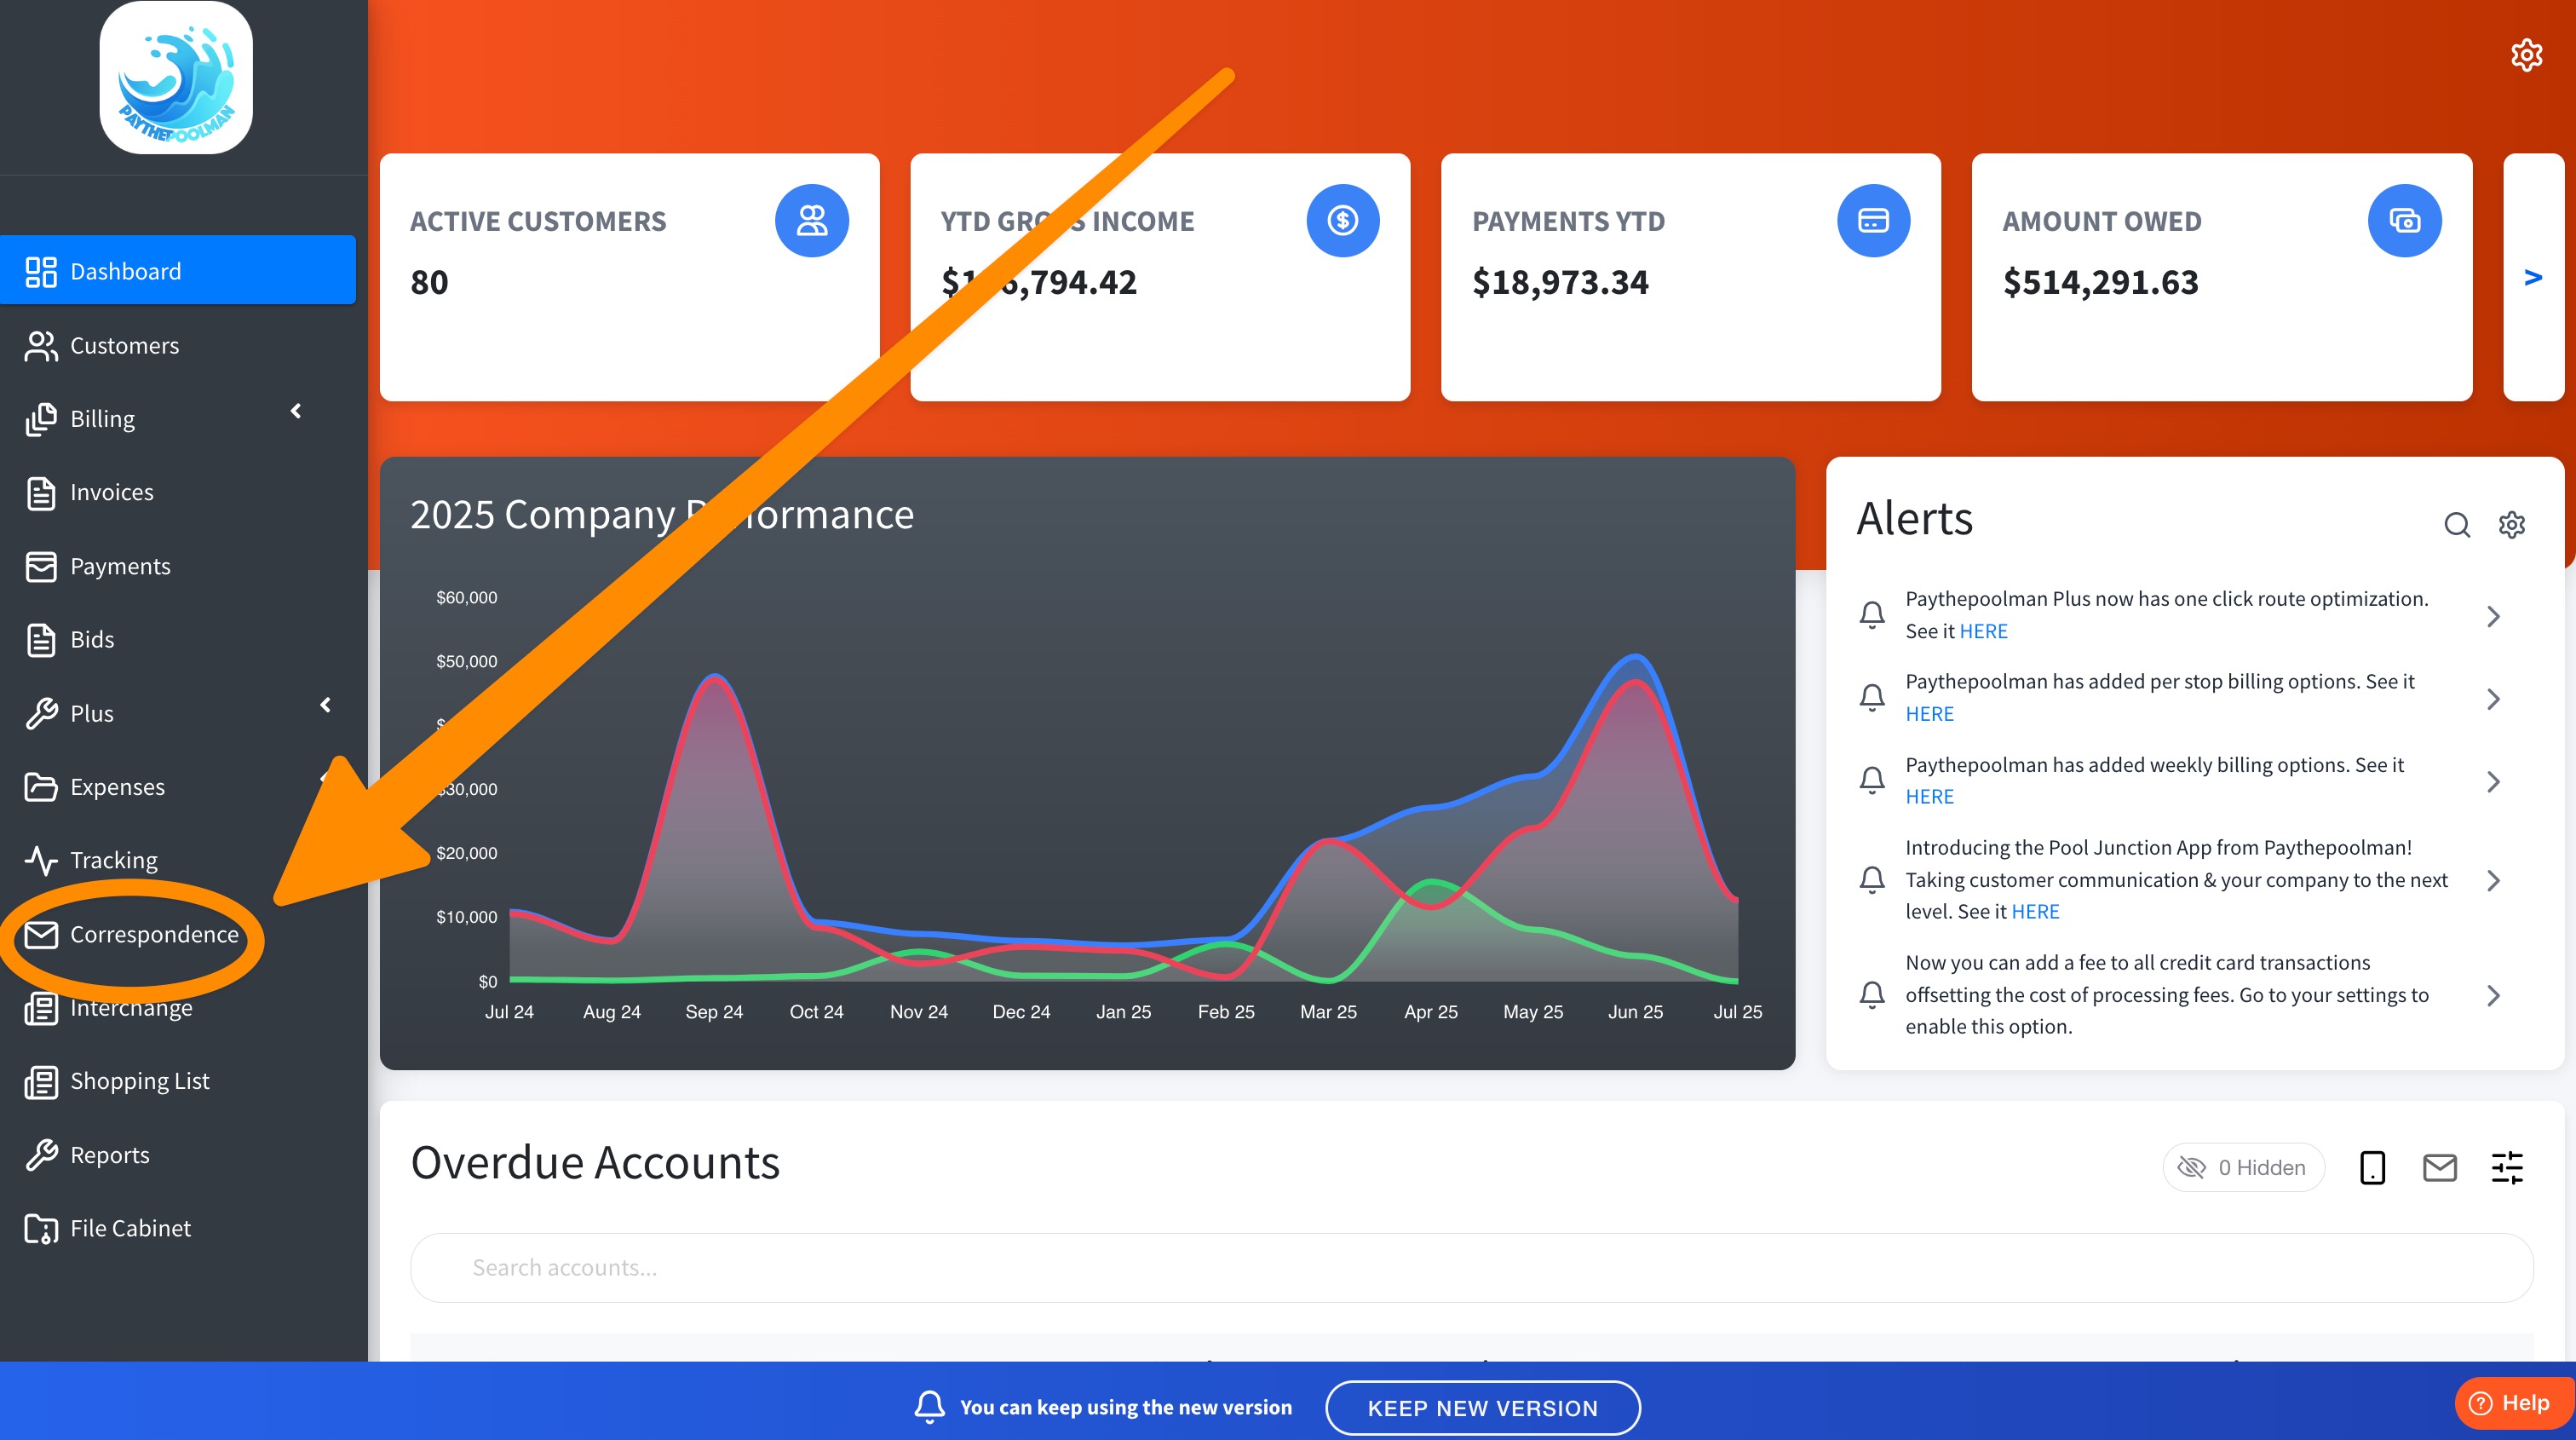Open Overdue Accounts filter sliders icon
The height and width of the screenshot is (1440, 2576).
click(2506, 1167)
